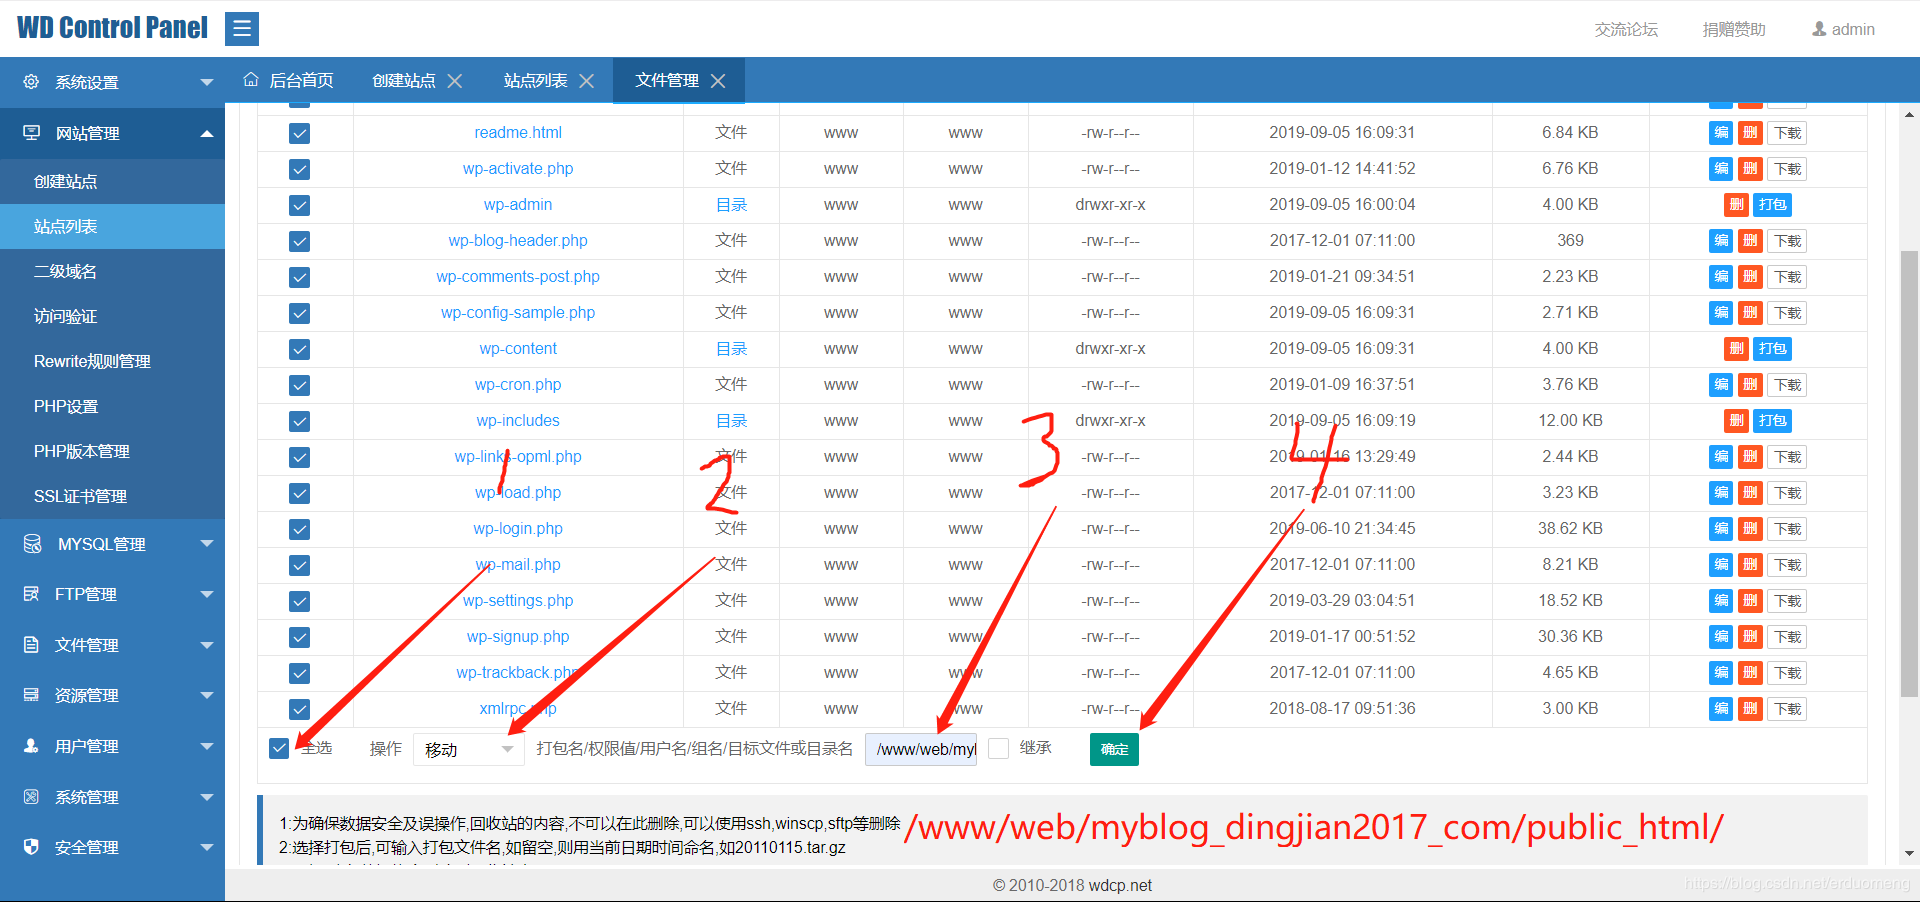Expand the 安全管理 sidebar section
The height and width of the screenshot is (902, 1920).
pos(207,847)
